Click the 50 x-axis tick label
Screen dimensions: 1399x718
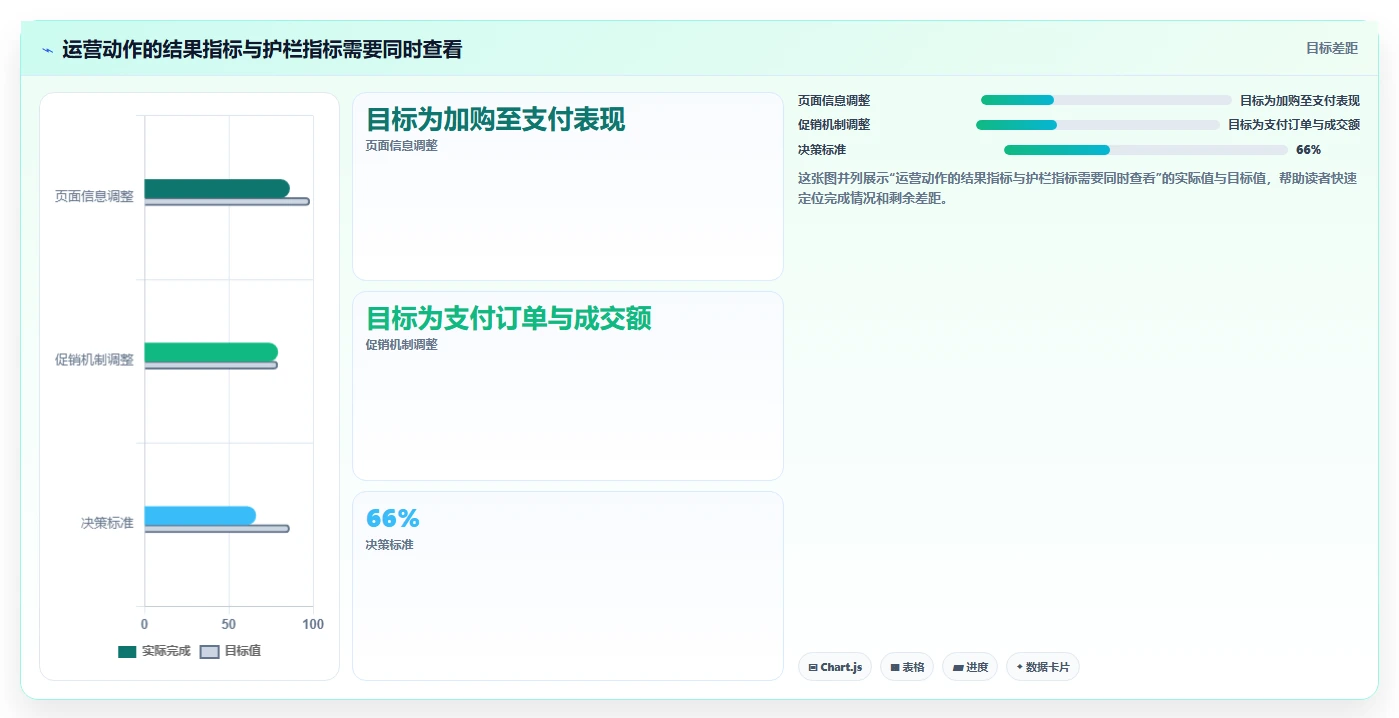(x=229, y=624)
